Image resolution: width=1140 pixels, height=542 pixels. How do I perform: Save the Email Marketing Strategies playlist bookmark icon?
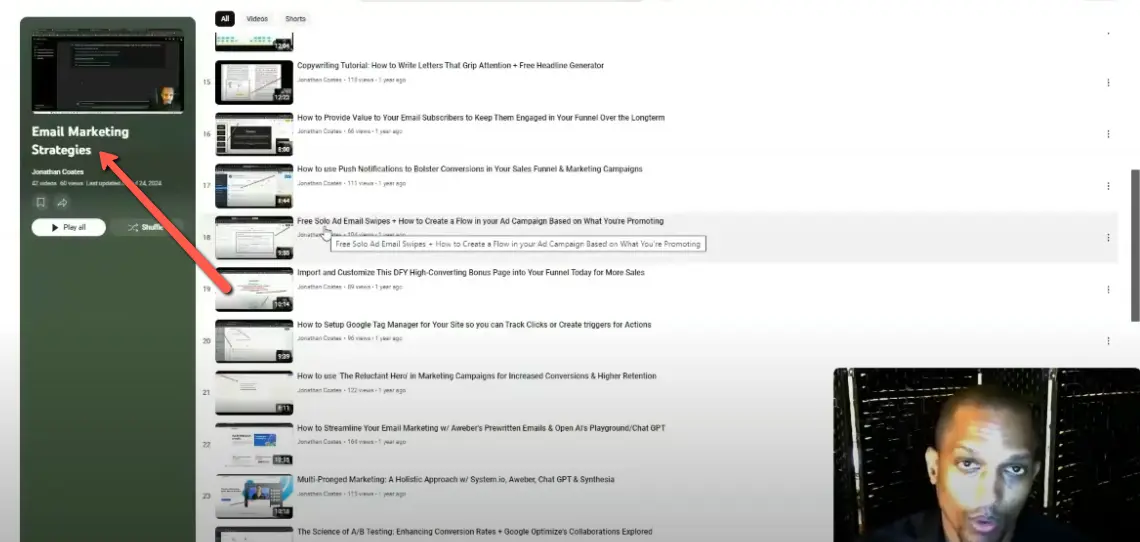pos(41,202)
